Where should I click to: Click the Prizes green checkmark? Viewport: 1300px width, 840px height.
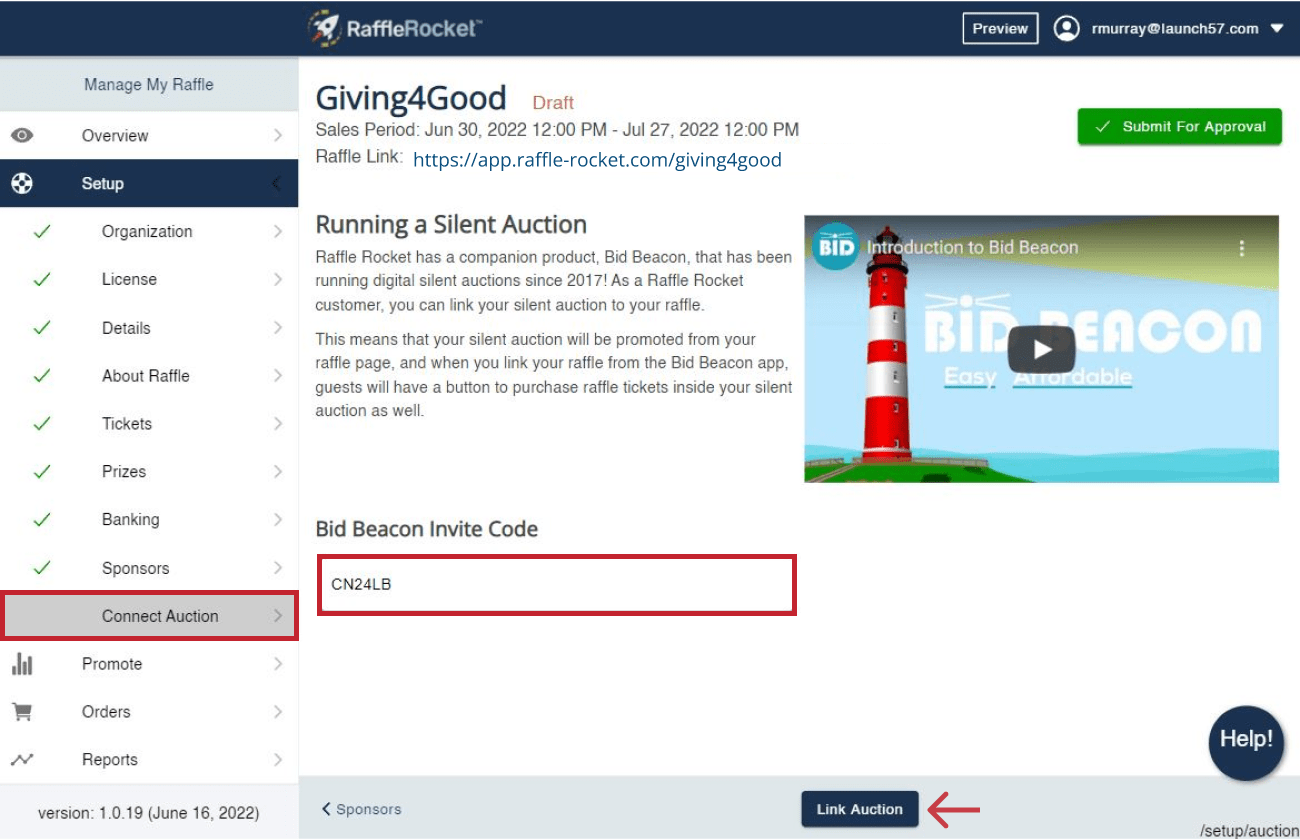(x=42, y=472)
